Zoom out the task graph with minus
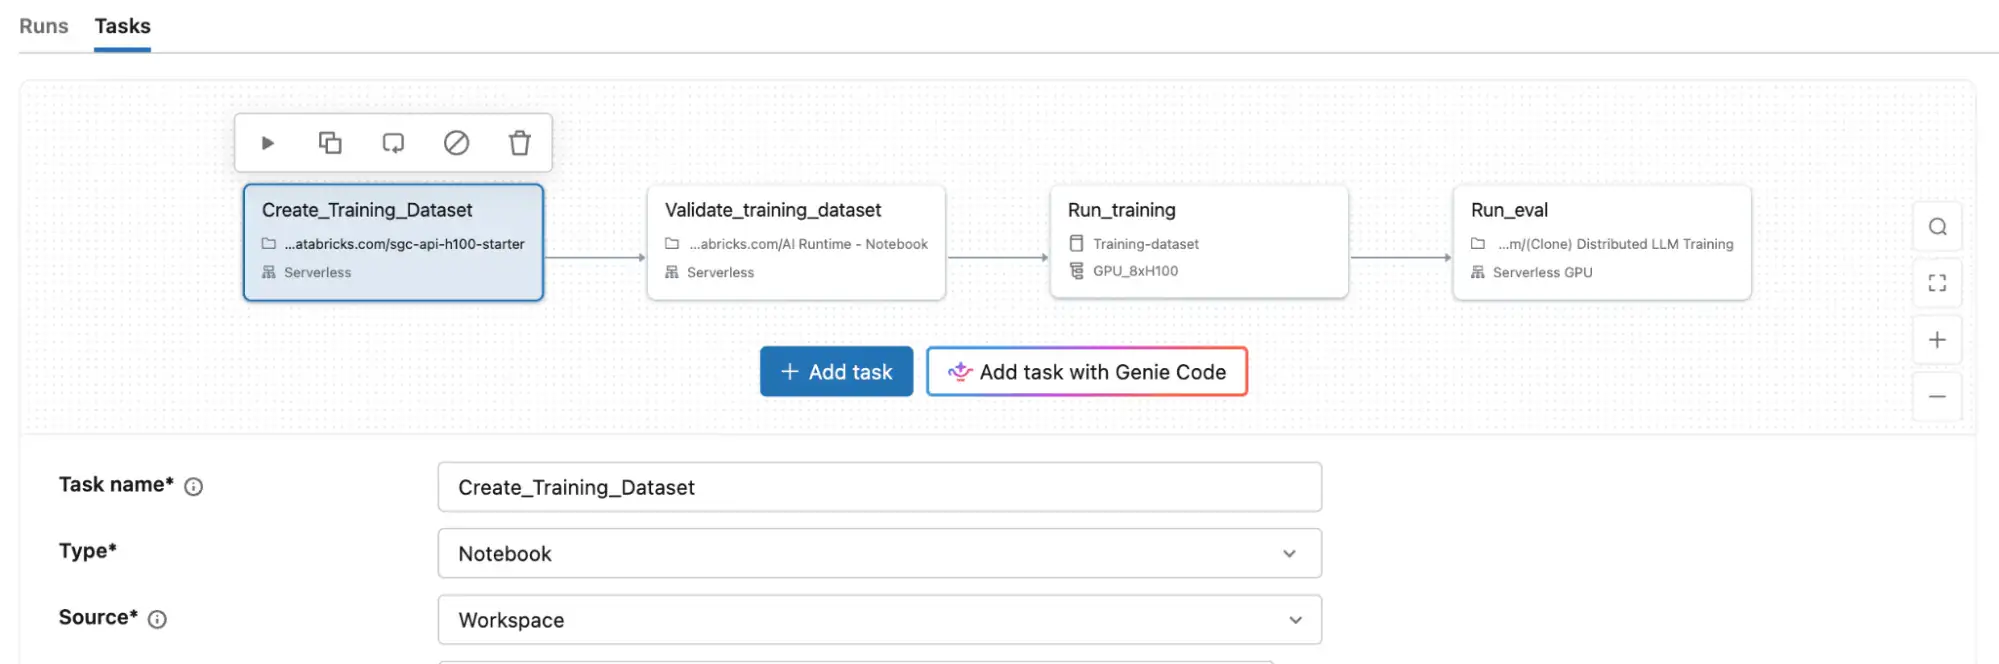The width and height of the screenshot is (1999, 664). (1937, 397)
